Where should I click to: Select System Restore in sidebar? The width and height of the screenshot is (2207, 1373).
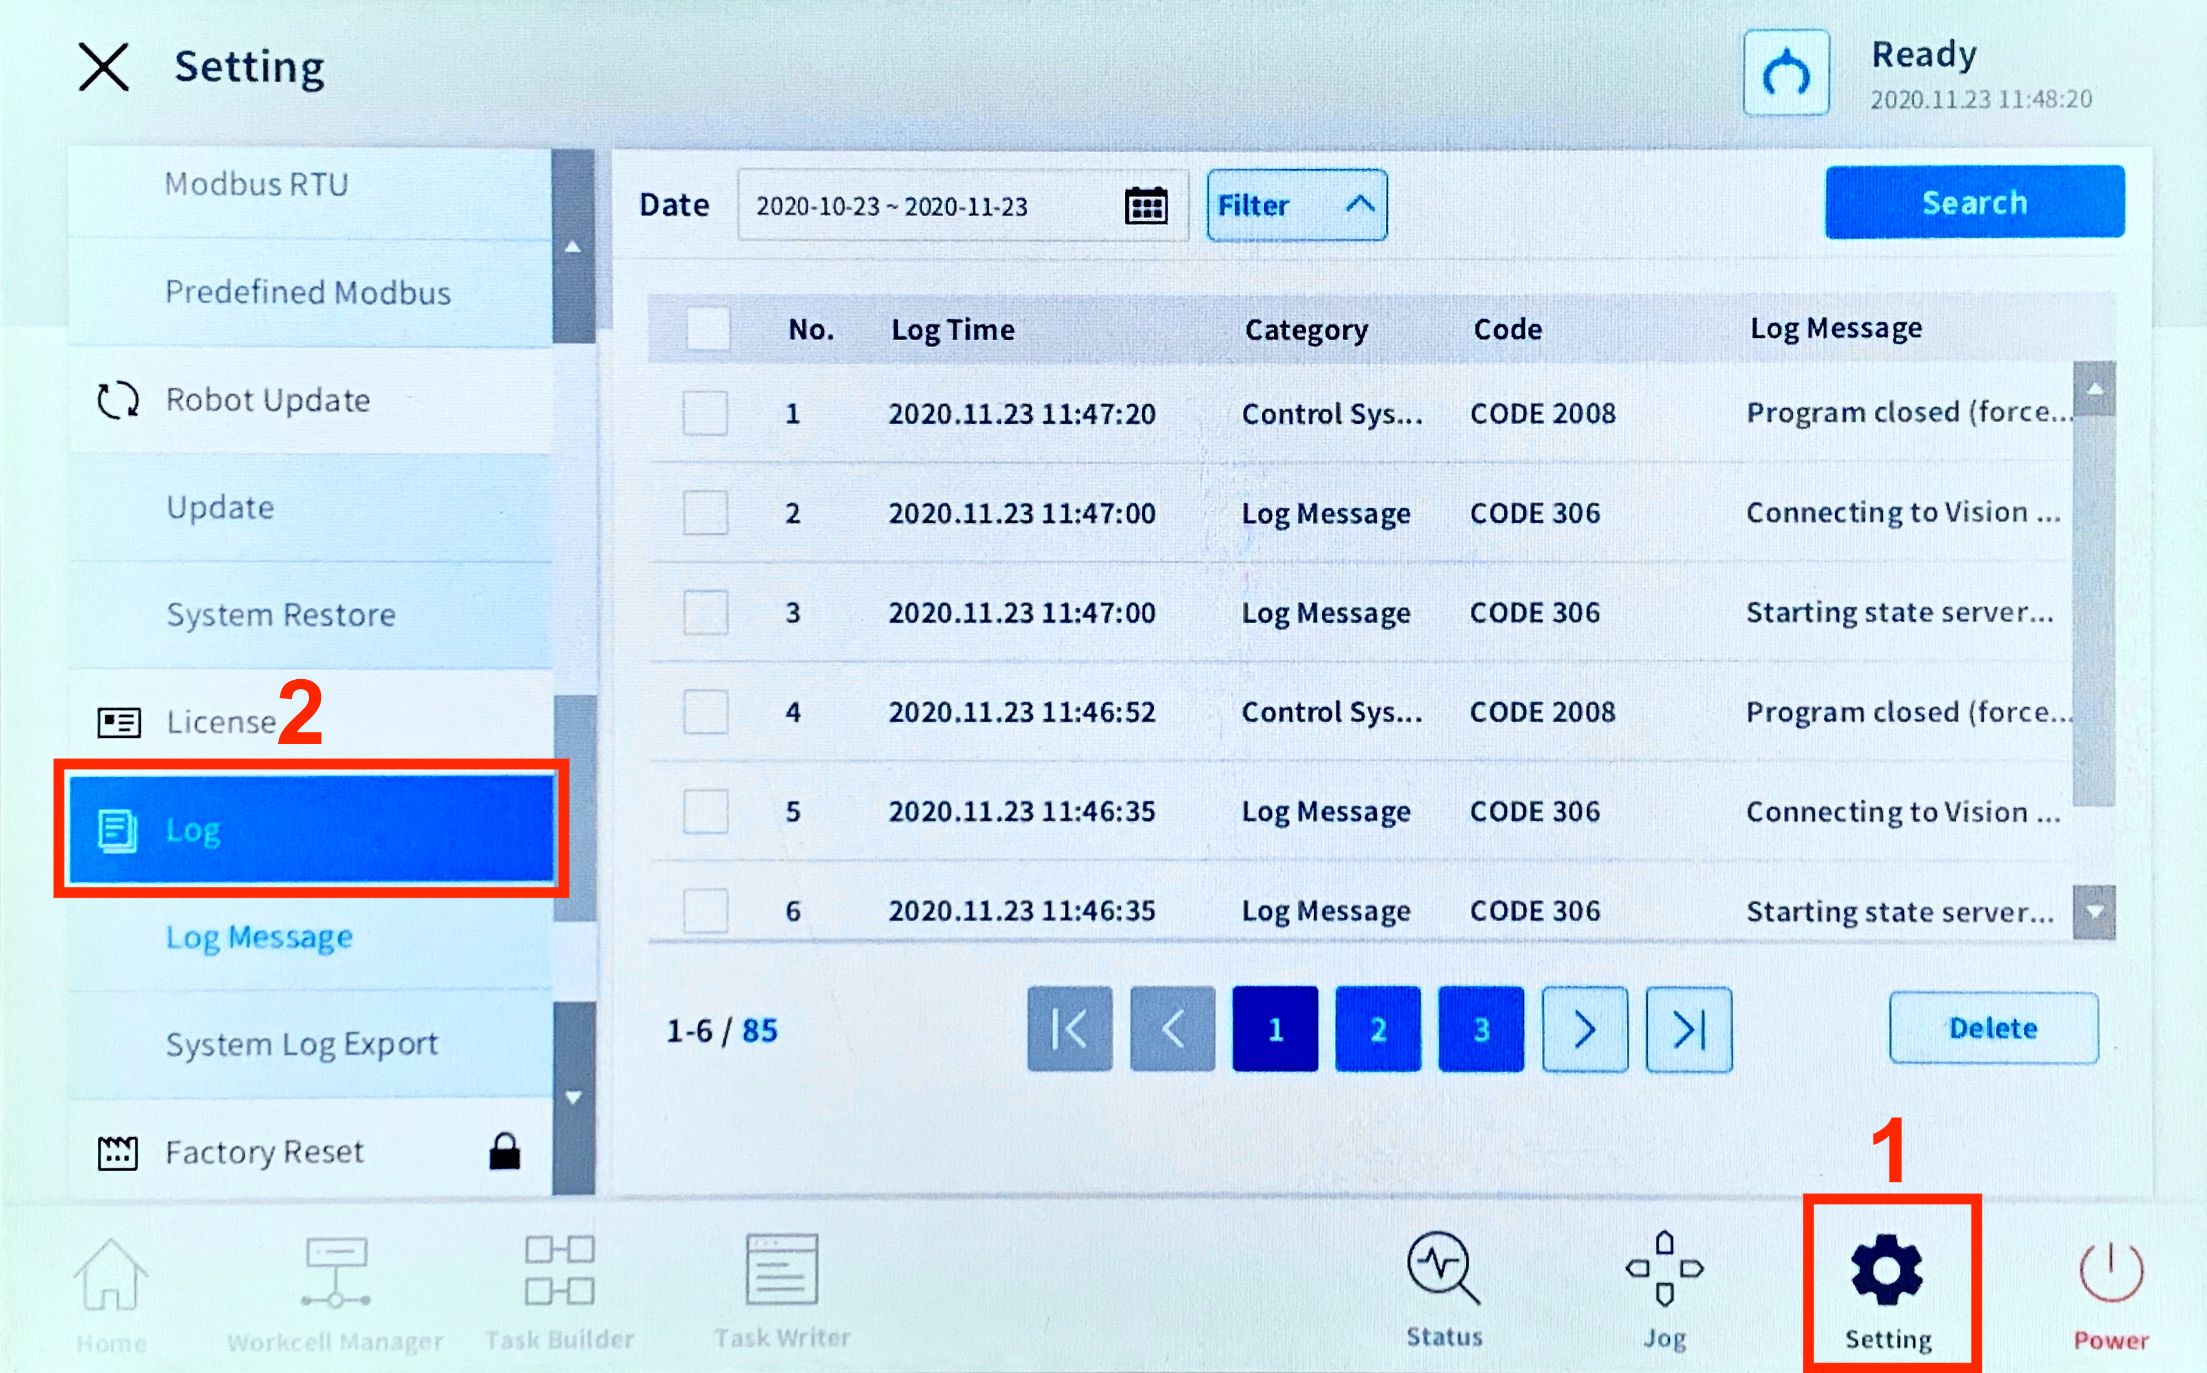pos(310,614)
